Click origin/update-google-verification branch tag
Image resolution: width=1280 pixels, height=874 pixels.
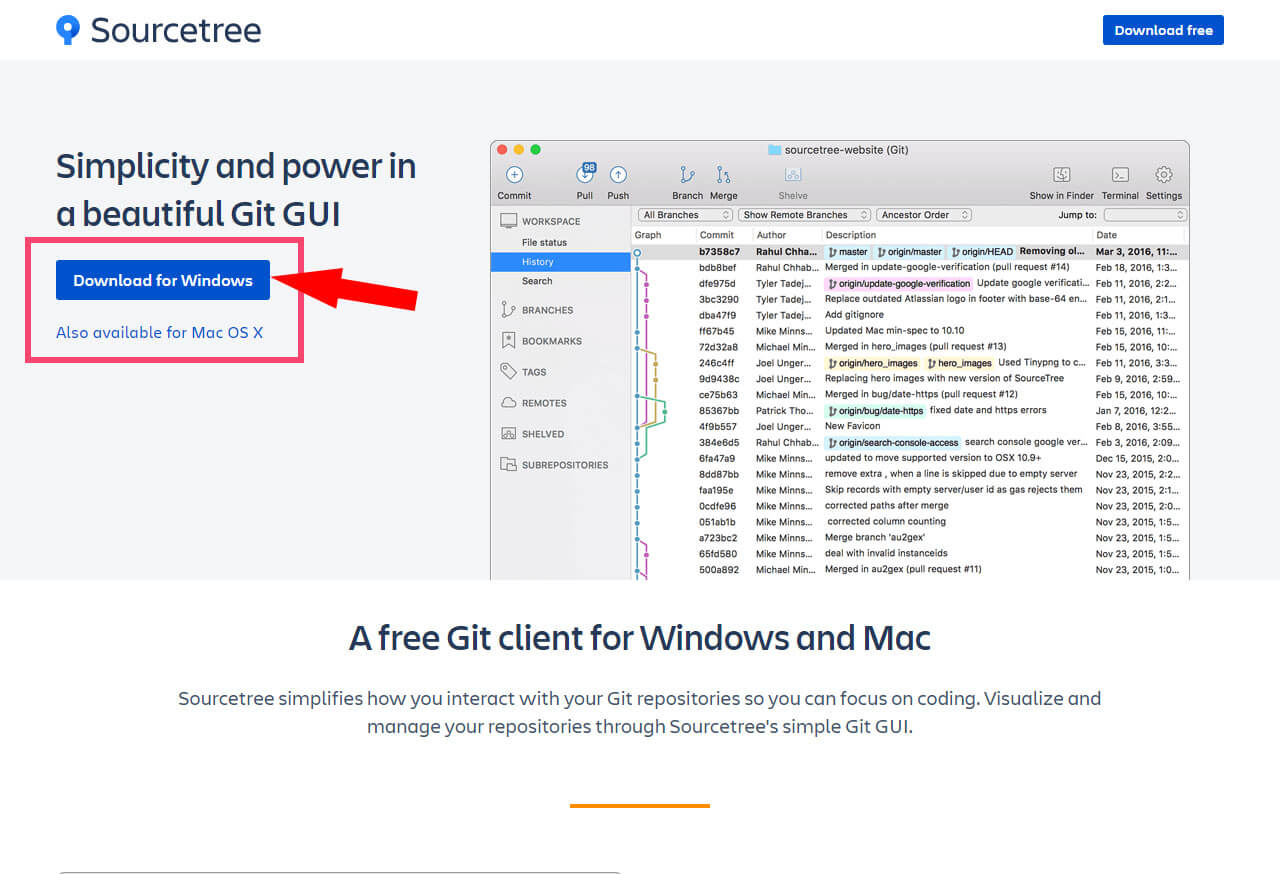(899, 284)
